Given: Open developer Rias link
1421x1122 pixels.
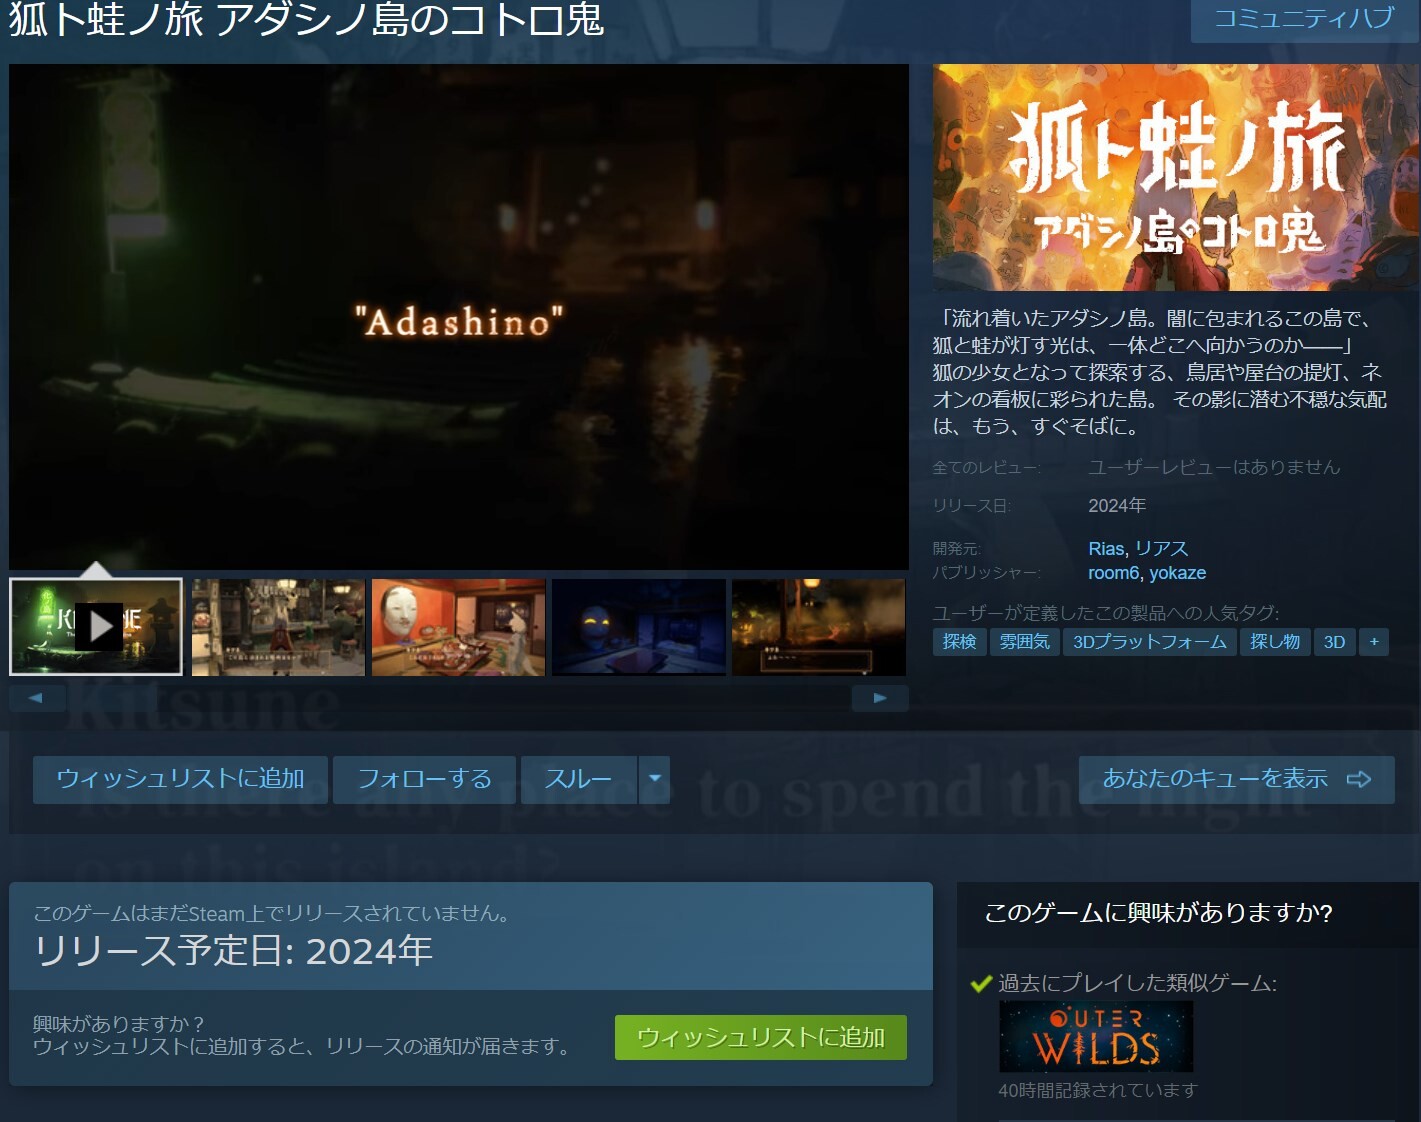Looking at the screenshot, I should click(1106, 549).
